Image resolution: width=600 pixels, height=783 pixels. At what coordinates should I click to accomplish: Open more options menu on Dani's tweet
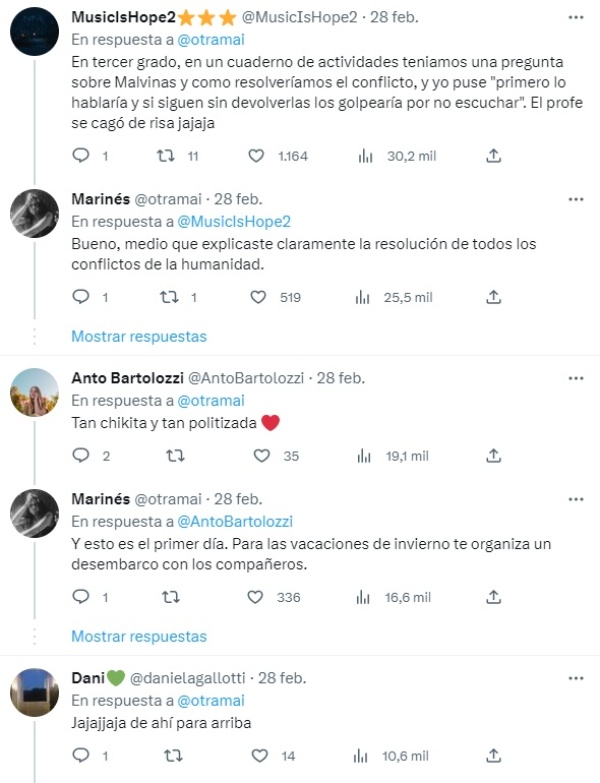tap(576, 677)
